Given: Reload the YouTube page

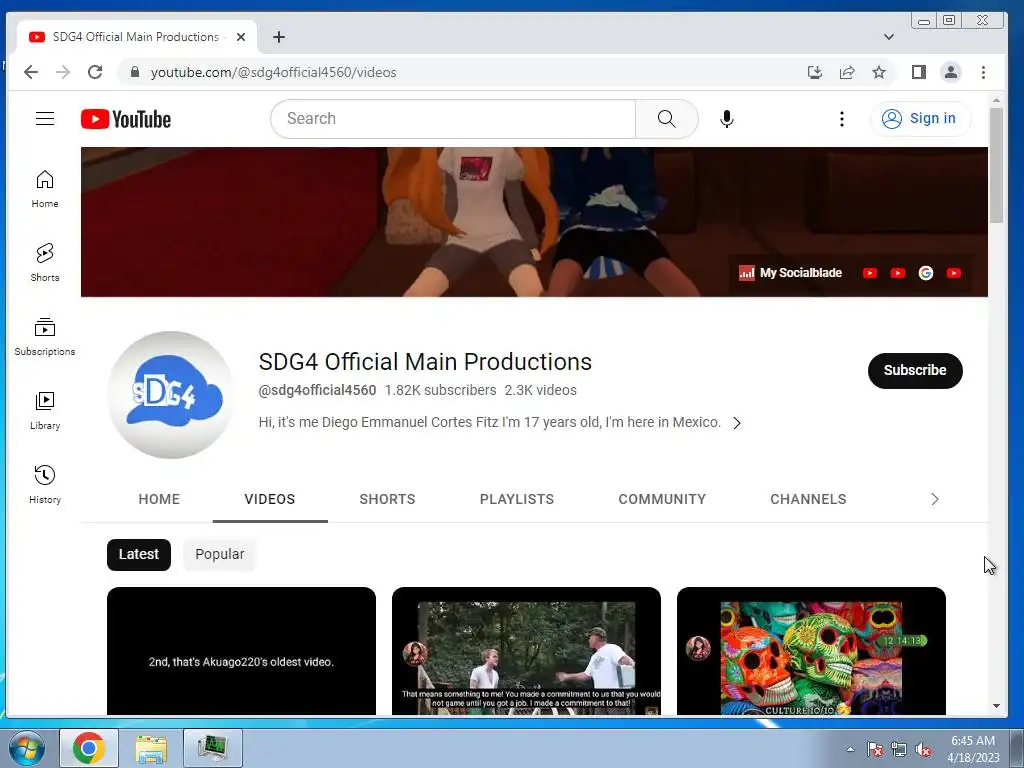Looking at the screenshot, I should pyautogui.click(x=95, y=72).
